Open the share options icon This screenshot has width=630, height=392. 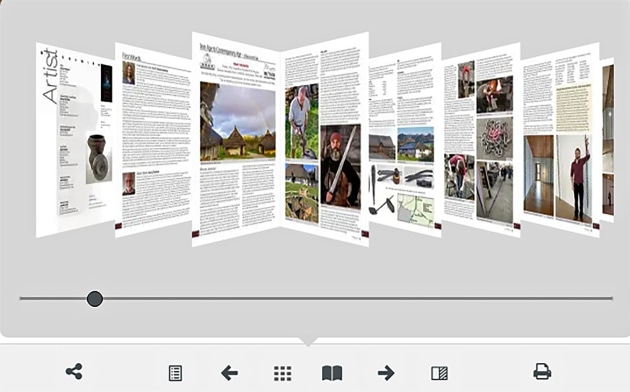[x=74, y=372]
